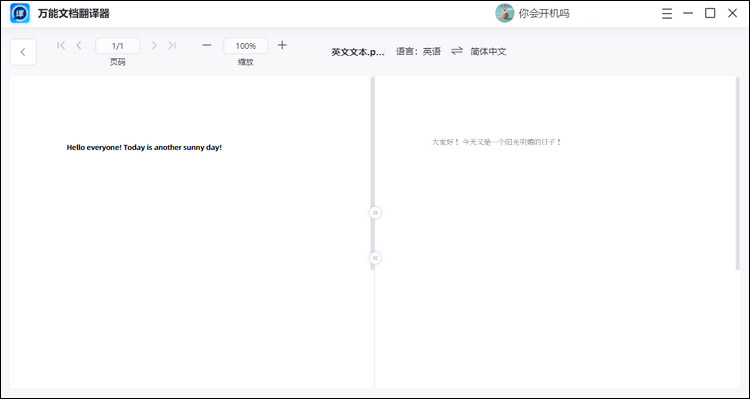
Task: Click the 页码 label
Action: click(x=118, y=62)
